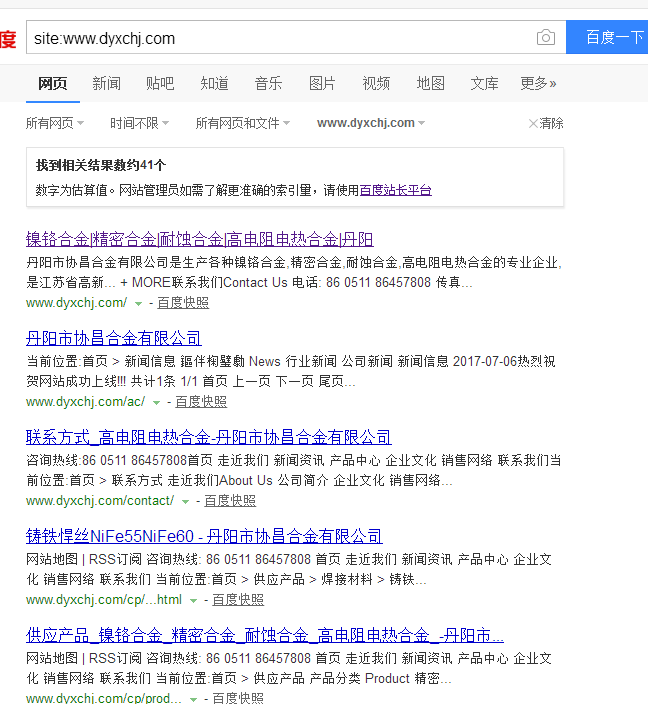Expand the 所有网页 filter dropdown
The height and width of the screenshot is (704, 648).
(x=55, y=123)
